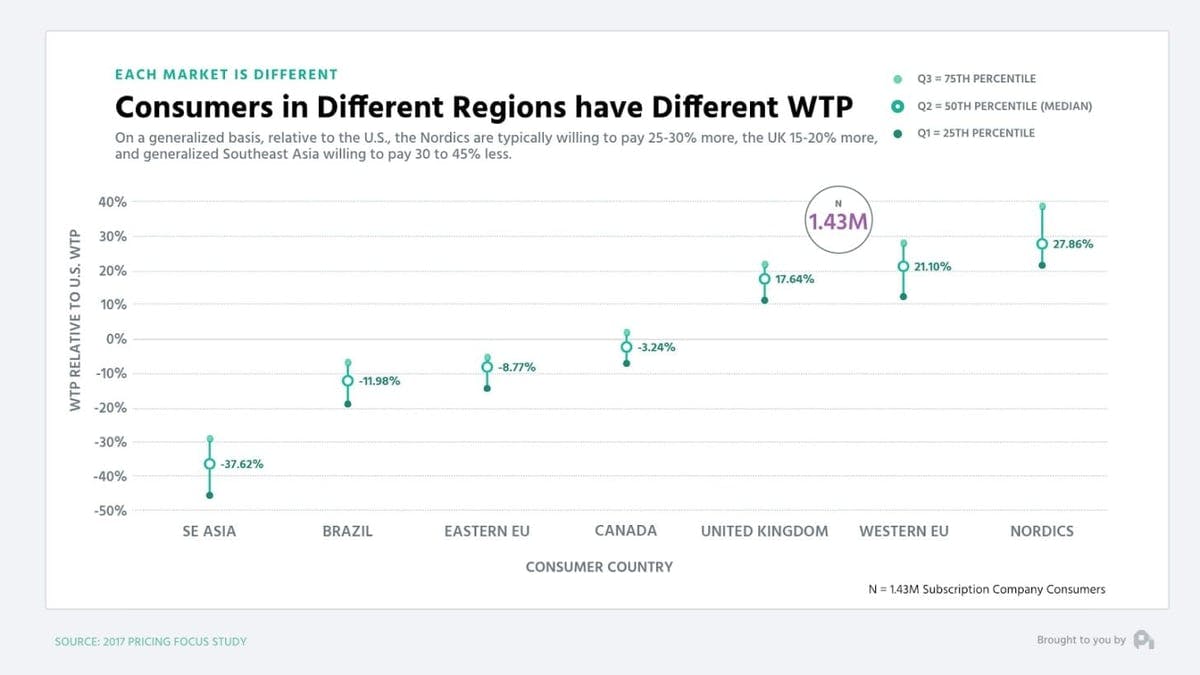Click the Eastern EU median marker
1200x675 pixels.
(x=487, y=367)
